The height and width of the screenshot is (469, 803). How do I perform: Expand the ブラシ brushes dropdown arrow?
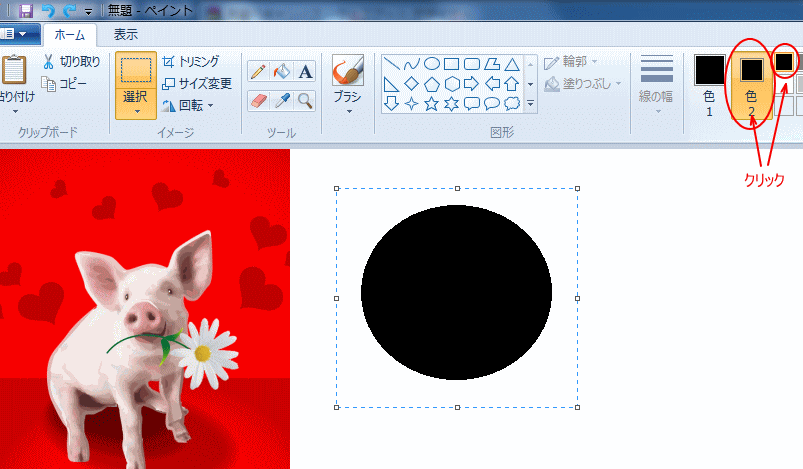pyautogui.click(x=349, y=112)
